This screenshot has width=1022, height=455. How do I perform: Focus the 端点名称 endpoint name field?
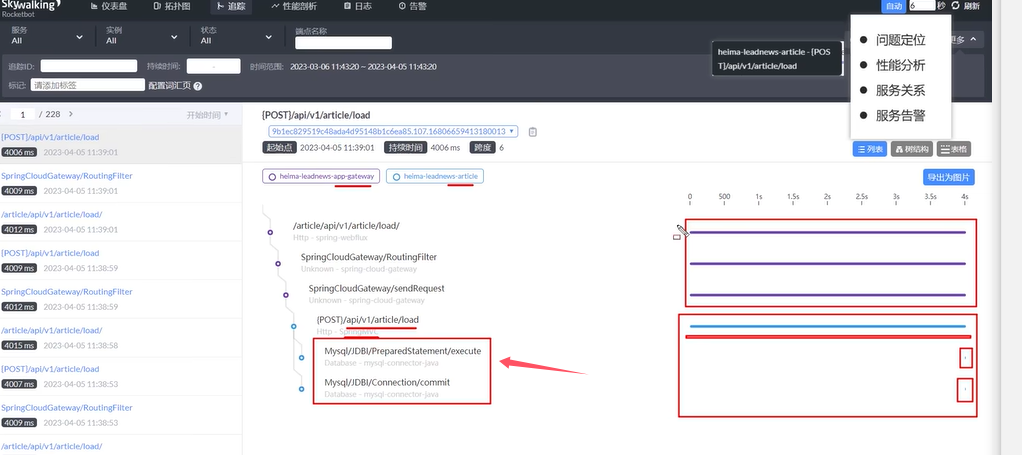click(x=343, y=43)
